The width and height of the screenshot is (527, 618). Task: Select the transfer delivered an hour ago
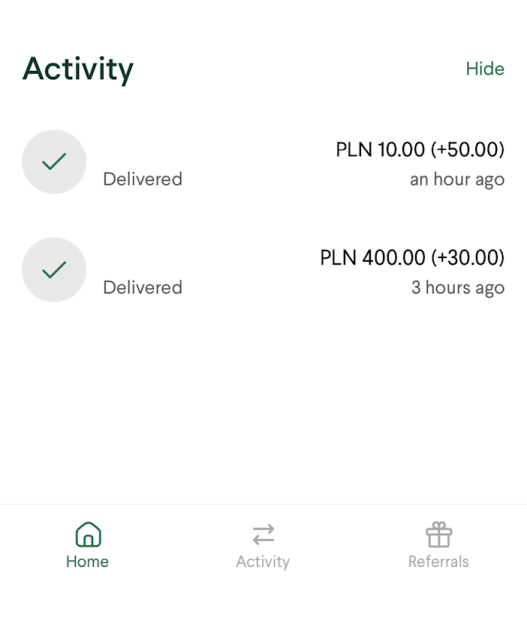263,162
